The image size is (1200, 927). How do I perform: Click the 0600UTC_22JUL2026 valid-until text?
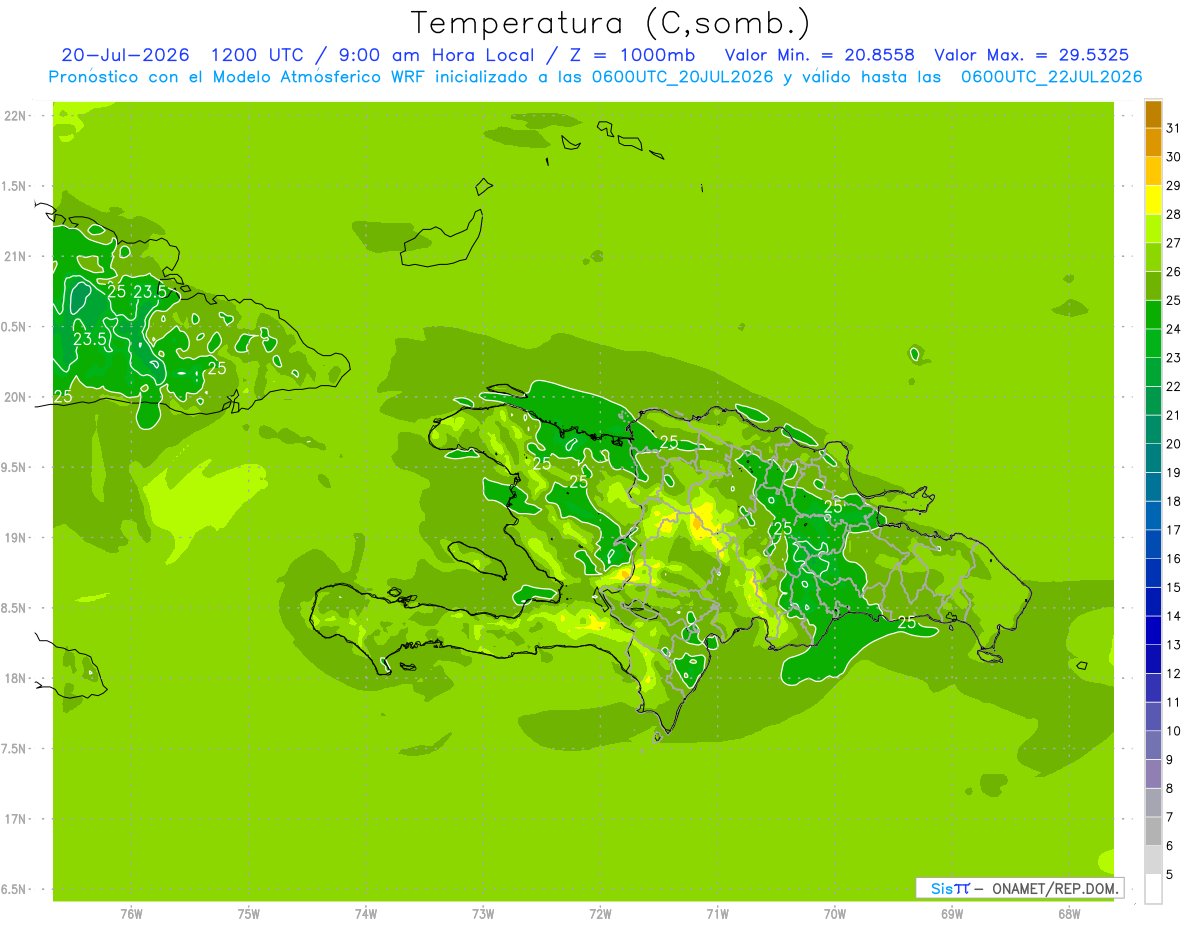click(x=1052, y=77)
